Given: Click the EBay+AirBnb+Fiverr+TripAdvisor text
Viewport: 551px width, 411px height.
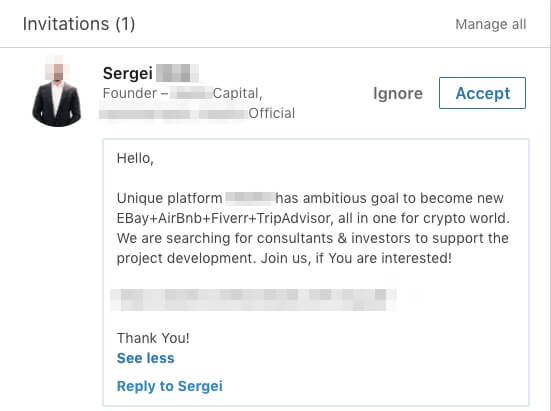Looking at the screenshot, I should click(225, 218).
